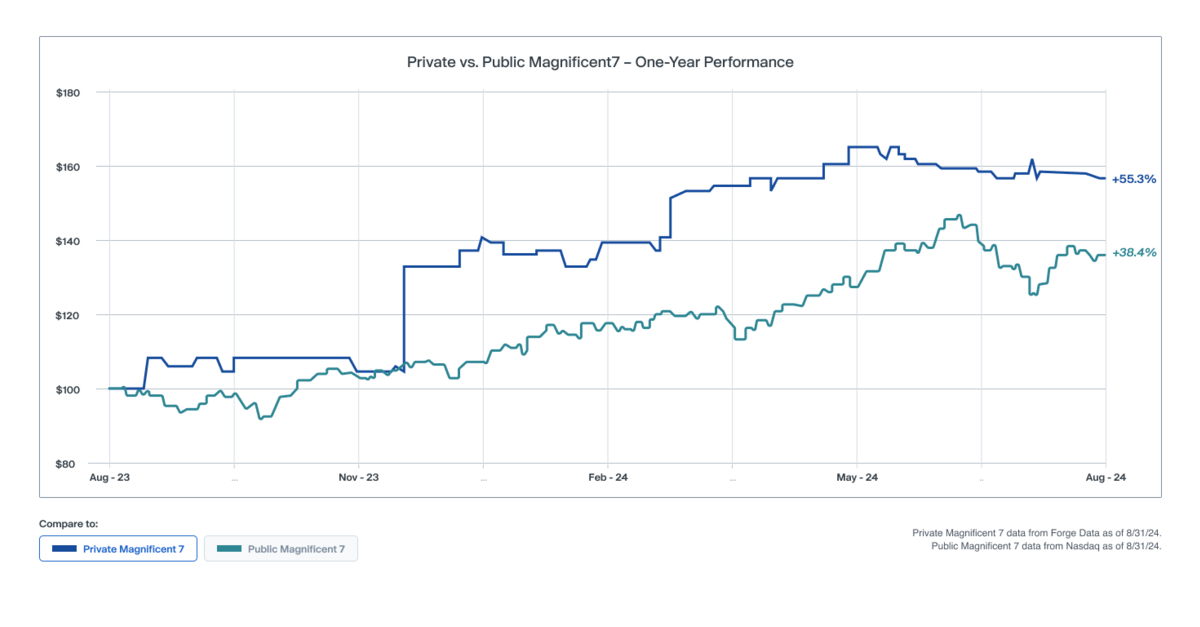Click the teal Public Magnificent 7 swatch
Screen dimensions: 1200x627
(x=230, y=549)
